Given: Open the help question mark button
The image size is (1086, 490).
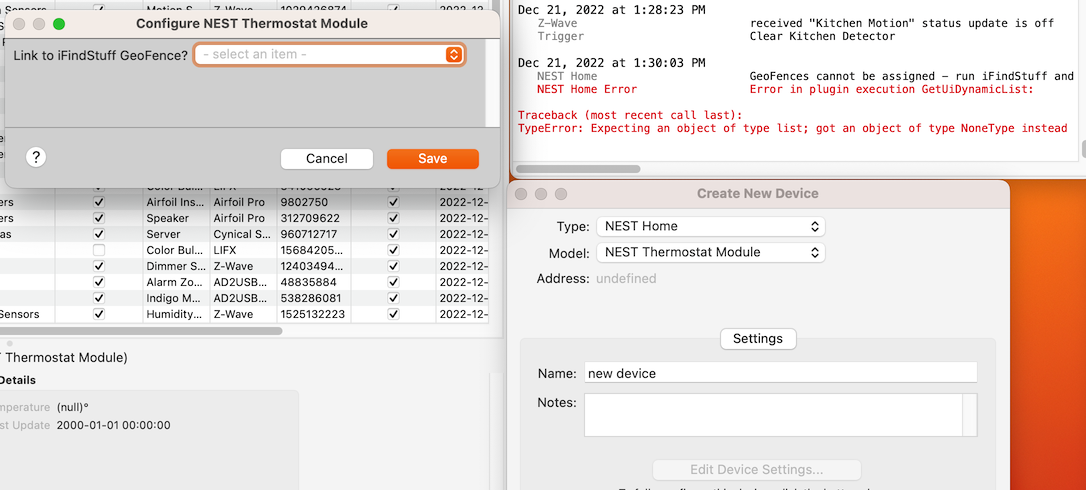Looking at the screenshot, I should pos(36,157).
